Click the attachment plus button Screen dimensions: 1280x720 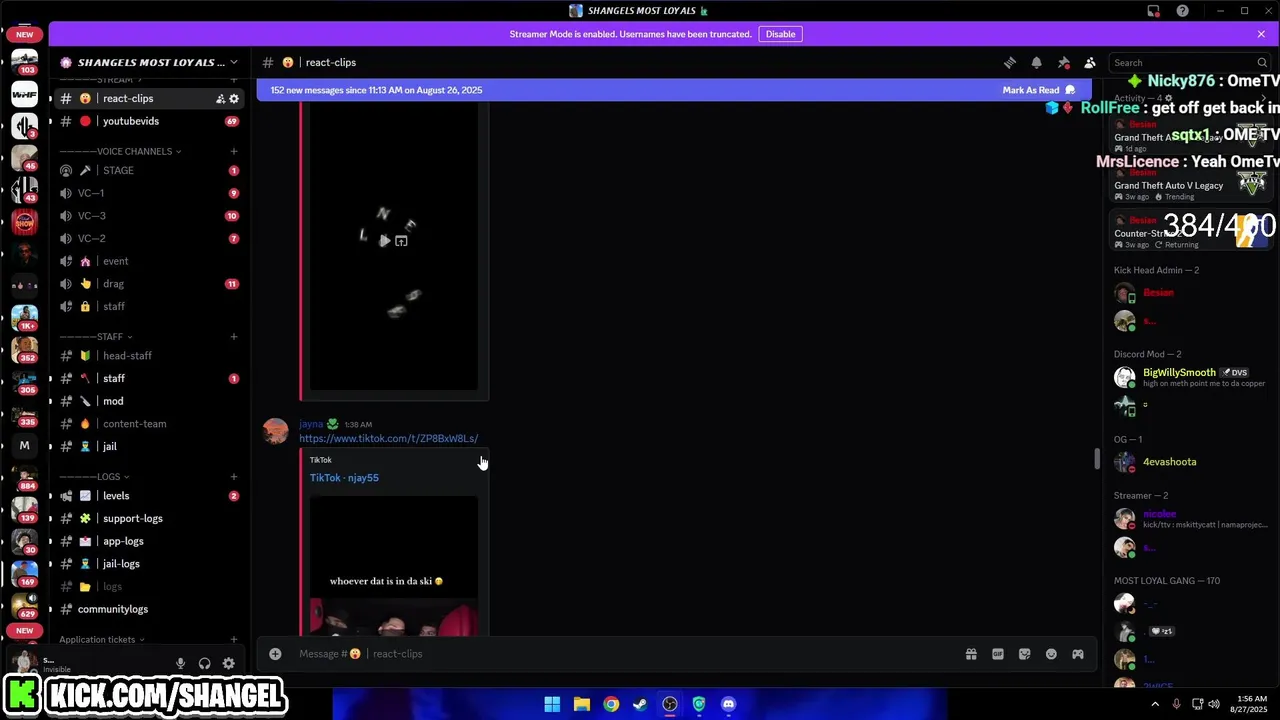click(275, 654)
